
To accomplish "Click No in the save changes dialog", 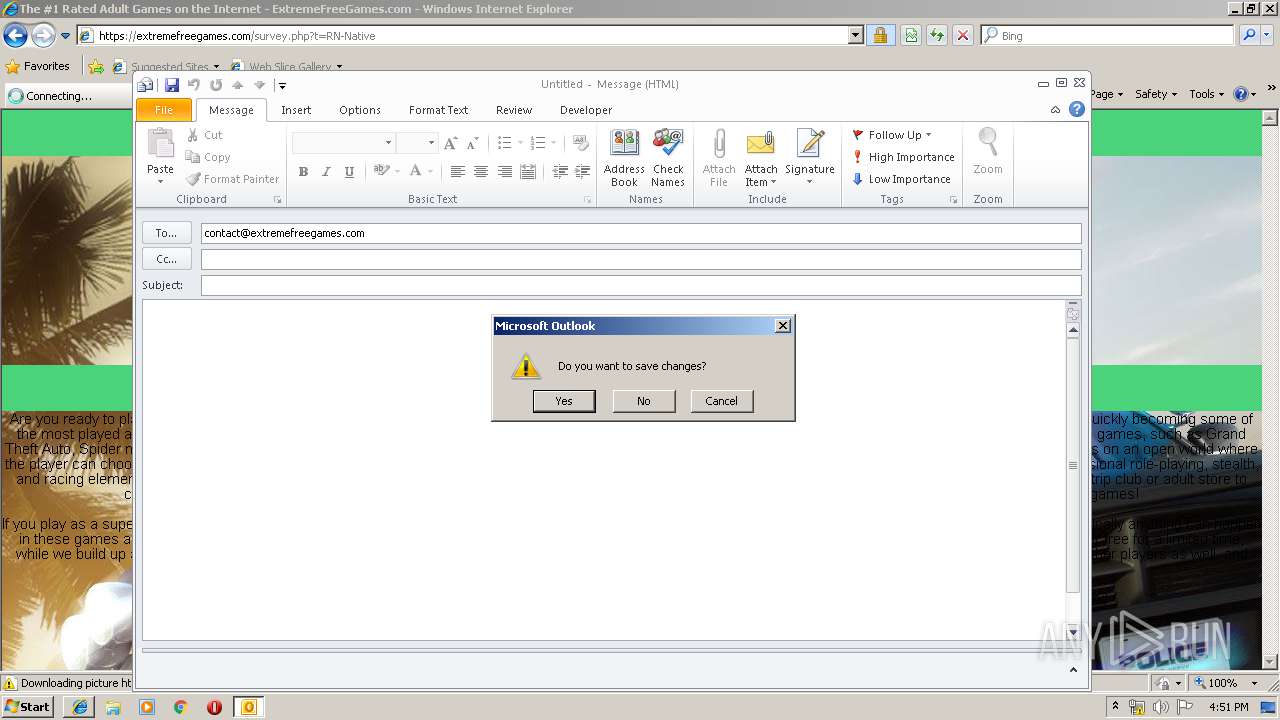I will point(643,401).
